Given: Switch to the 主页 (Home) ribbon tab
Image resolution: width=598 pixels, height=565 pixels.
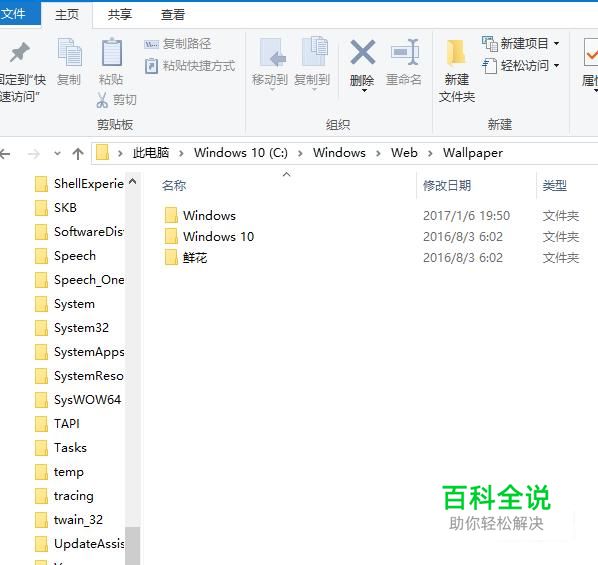Looking at the screenshot, I should [67, 15].
